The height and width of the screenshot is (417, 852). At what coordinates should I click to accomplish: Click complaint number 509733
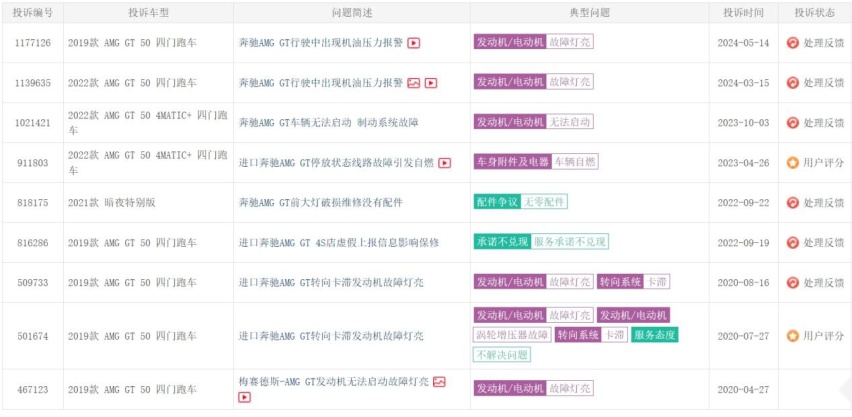(33, 283)
